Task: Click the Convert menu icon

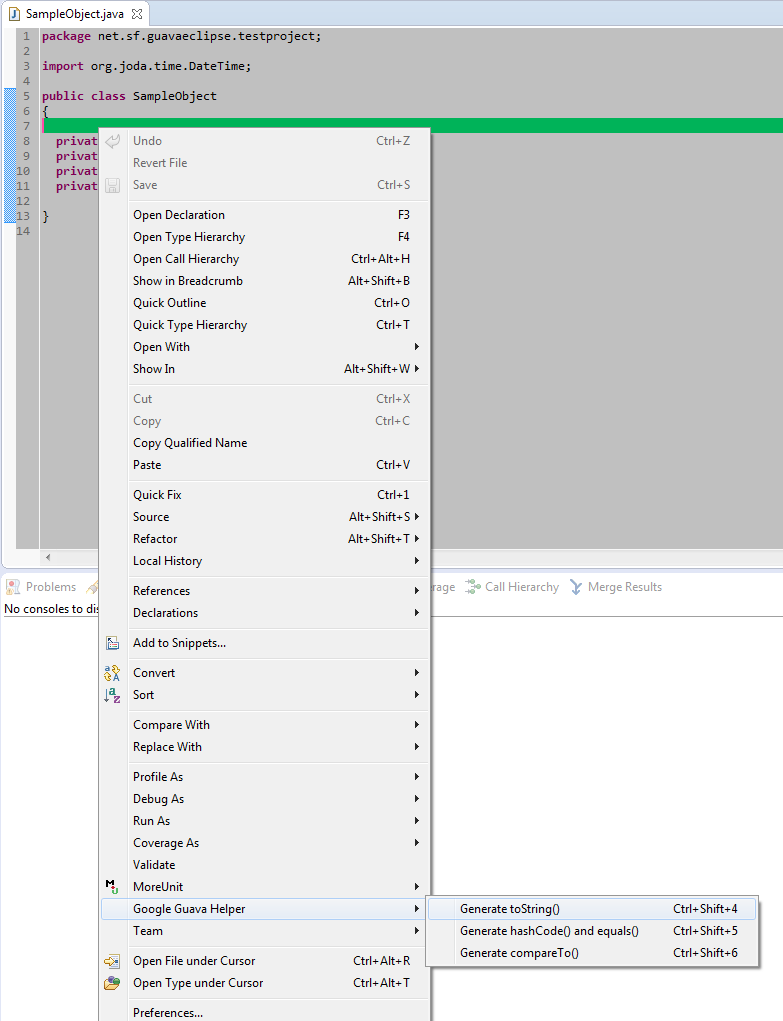Action: [112, 673]
